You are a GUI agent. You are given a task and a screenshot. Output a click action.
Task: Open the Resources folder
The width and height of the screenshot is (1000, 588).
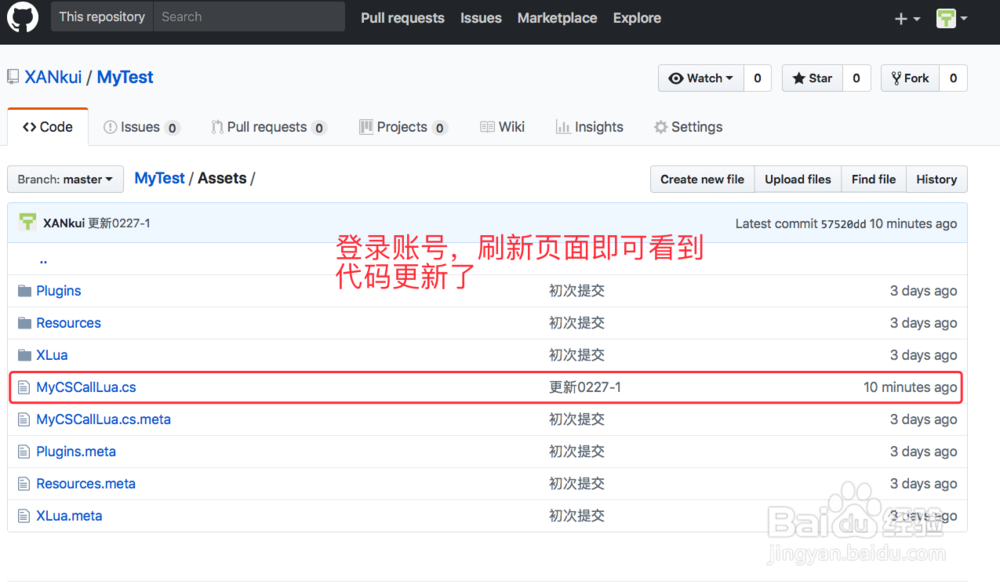point(68,323)
